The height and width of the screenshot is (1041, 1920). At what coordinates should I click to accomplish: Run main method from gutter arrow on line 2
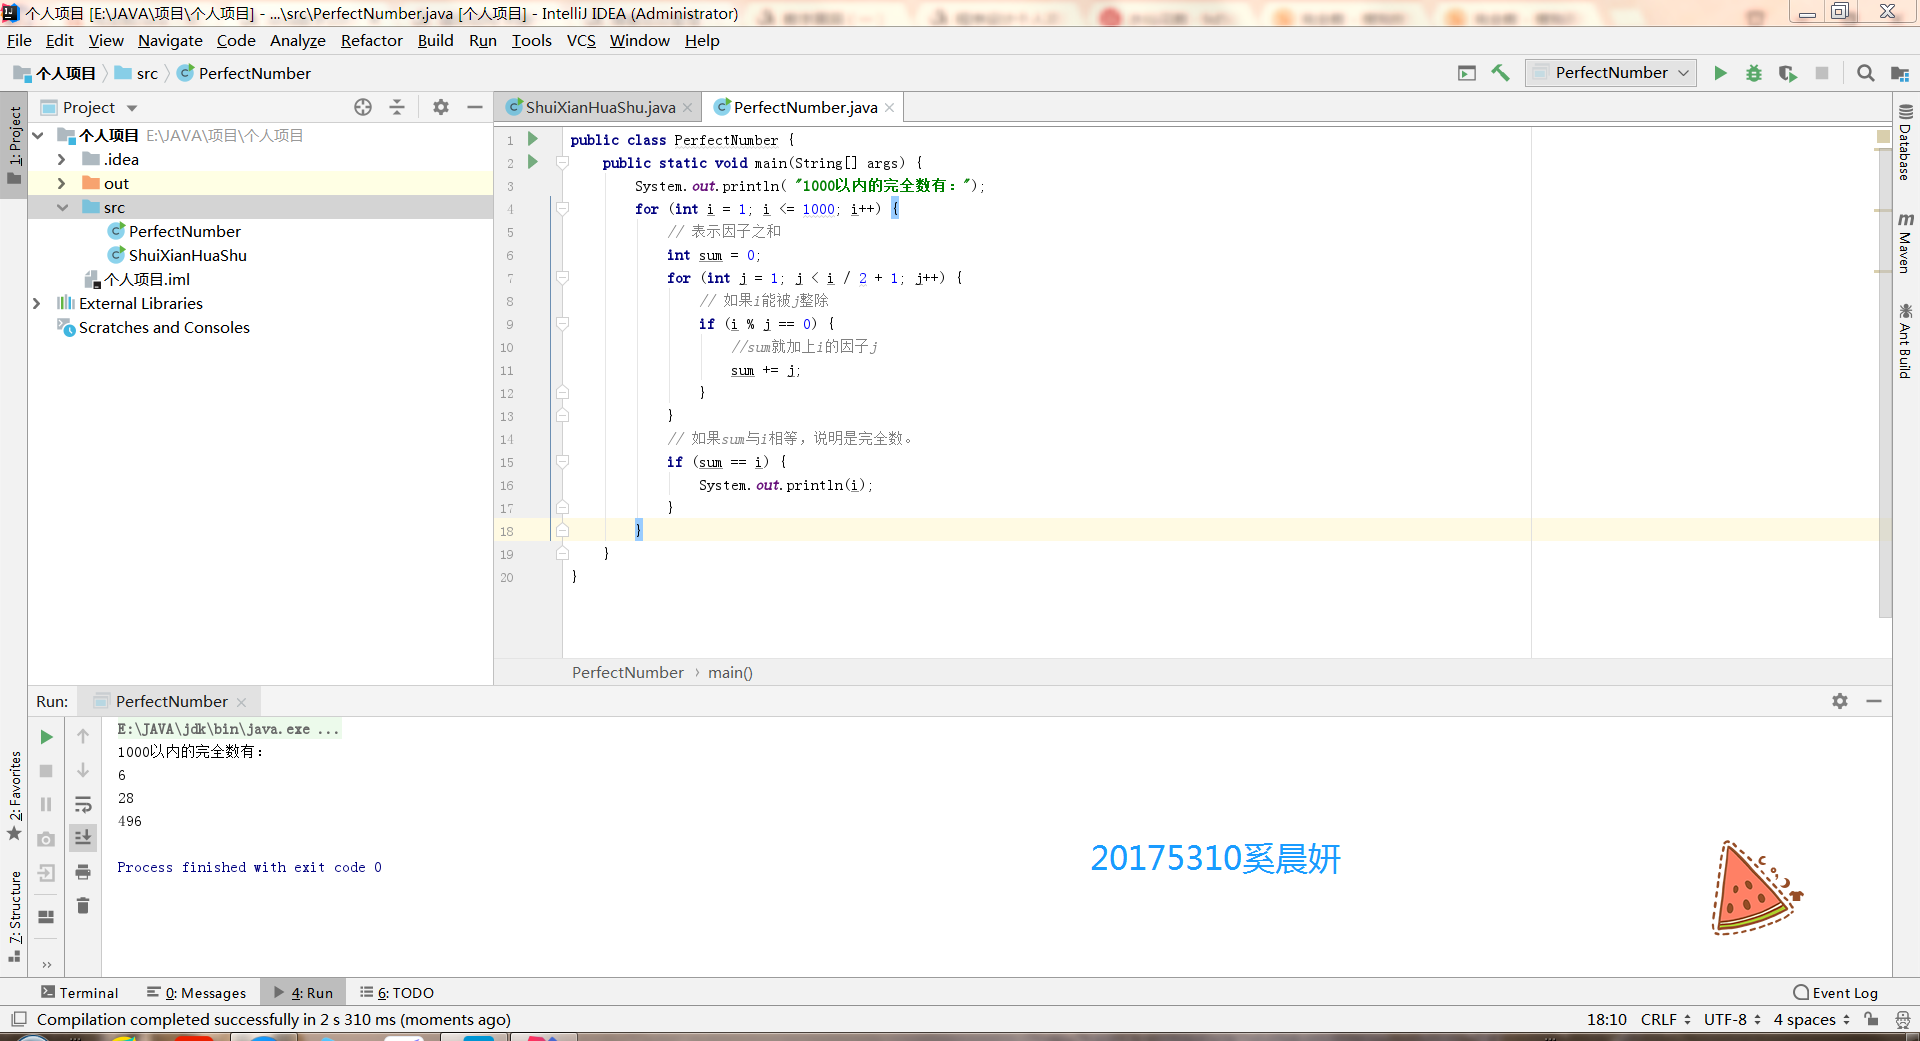(x=533, y=162)
